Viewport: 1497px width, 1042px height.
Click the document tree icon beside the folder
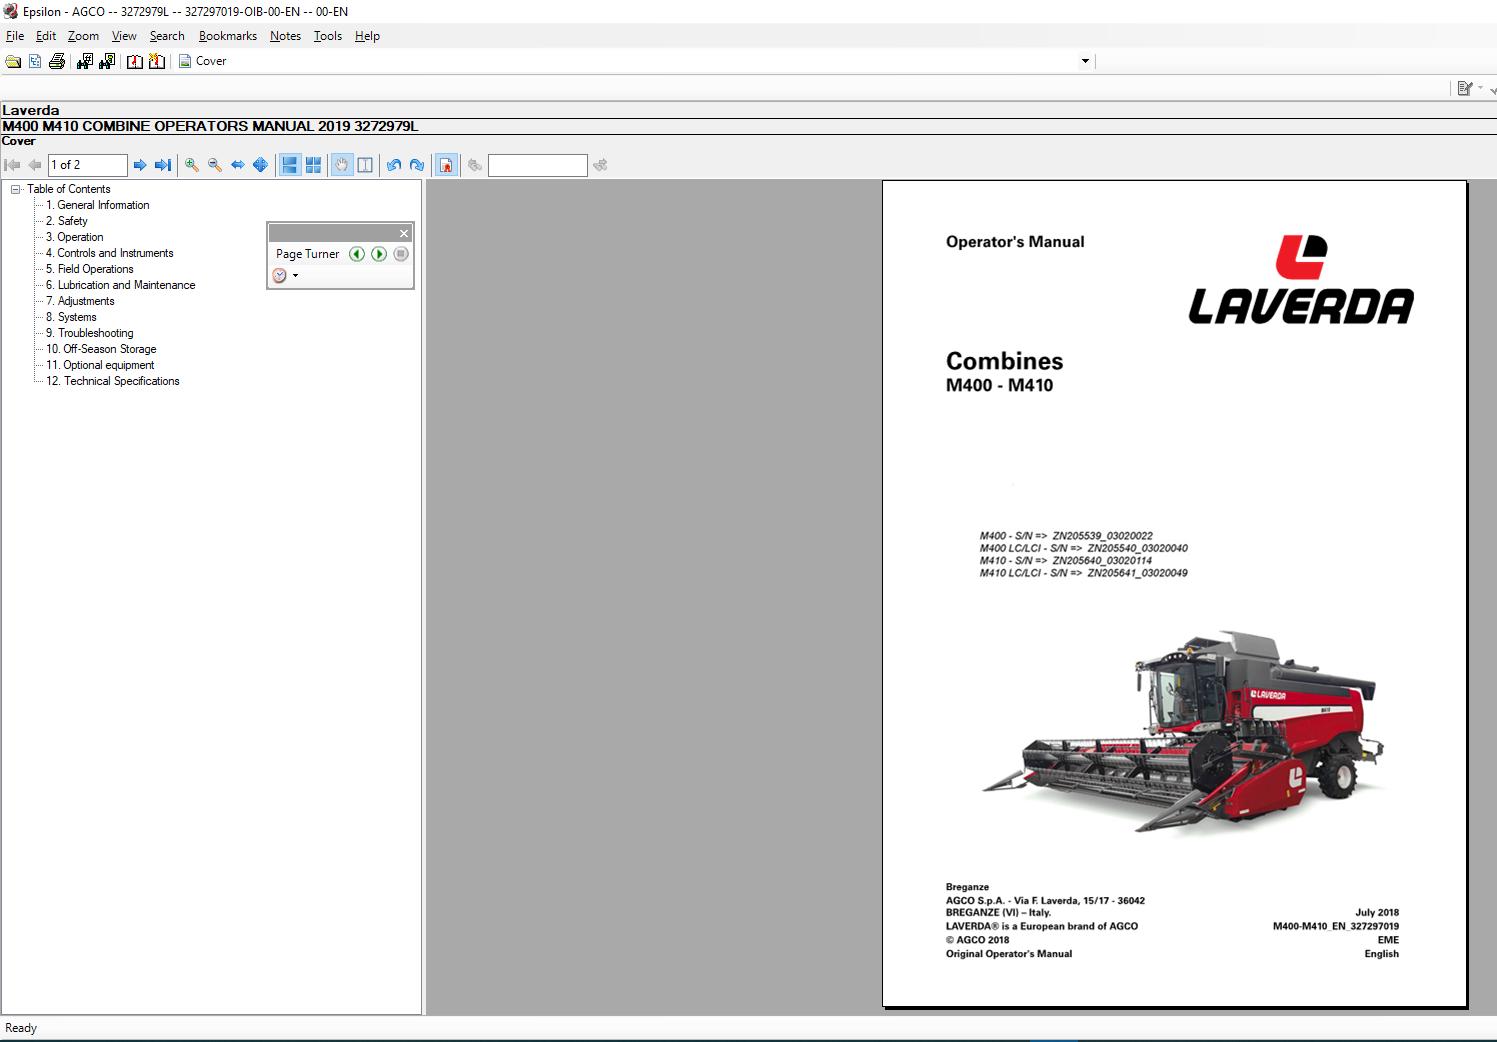tap(35, 61)
